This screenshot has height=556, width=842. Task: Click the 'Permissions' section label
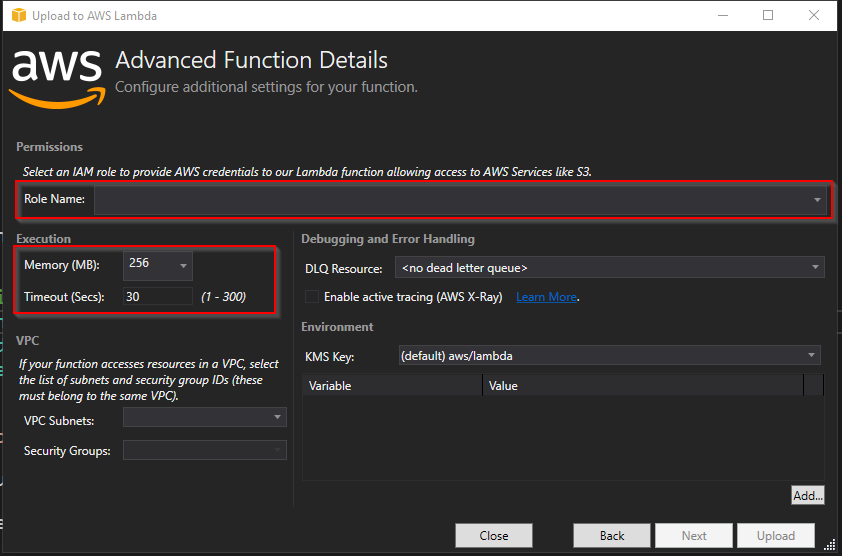tap(49, 147)
